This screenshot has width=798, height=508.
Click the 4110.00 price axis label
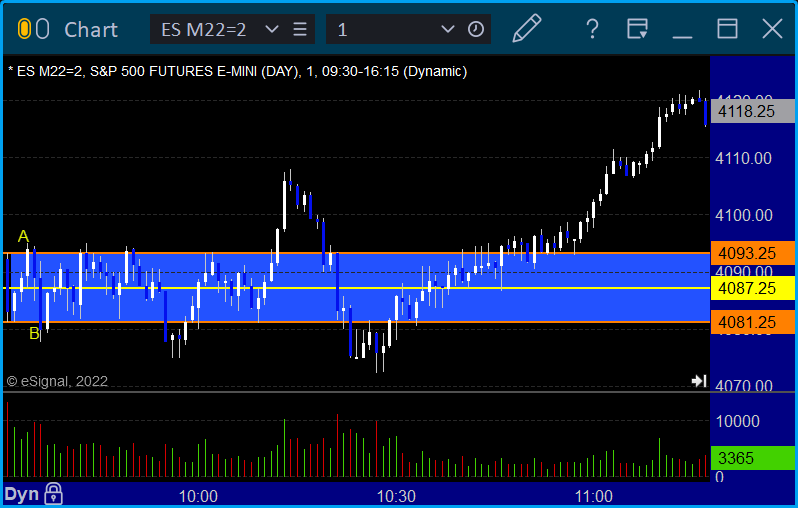click(744, 158)
